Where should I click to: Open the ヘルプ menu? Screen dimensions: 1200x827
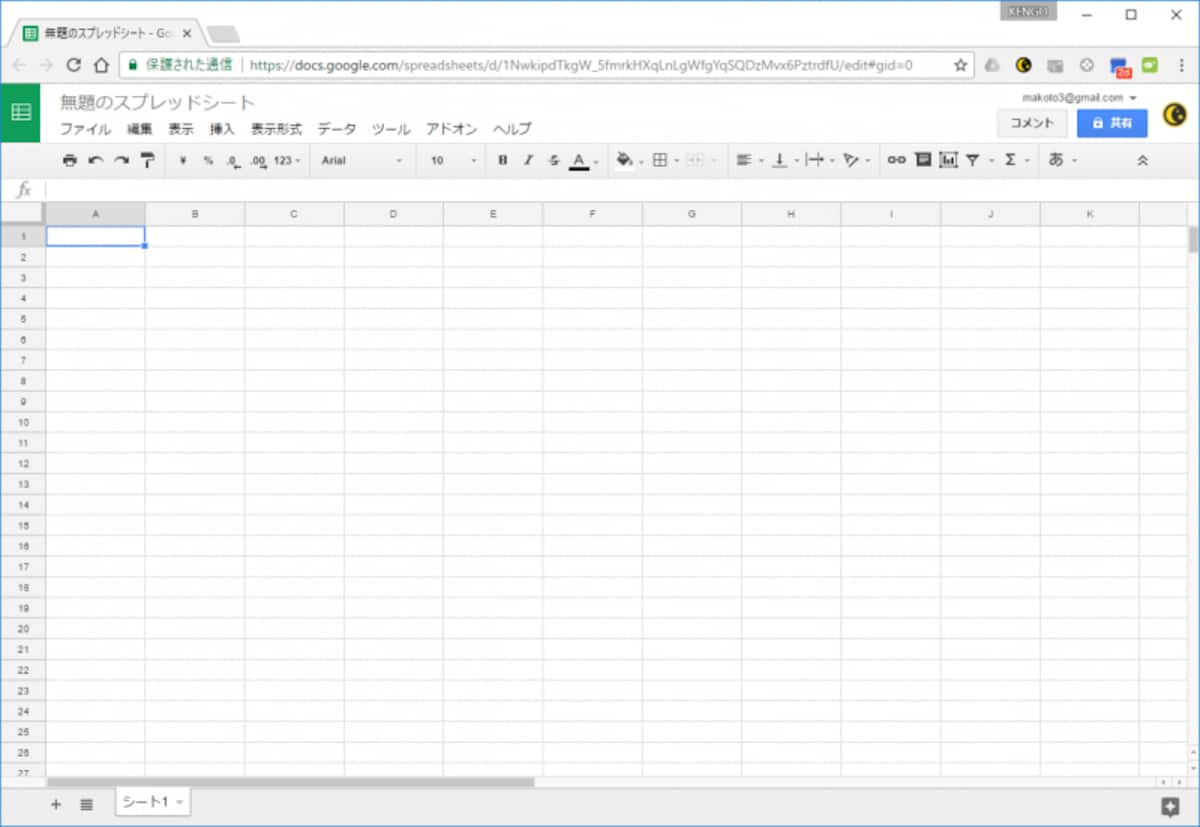pyautogui.click(x=512, y=129)
